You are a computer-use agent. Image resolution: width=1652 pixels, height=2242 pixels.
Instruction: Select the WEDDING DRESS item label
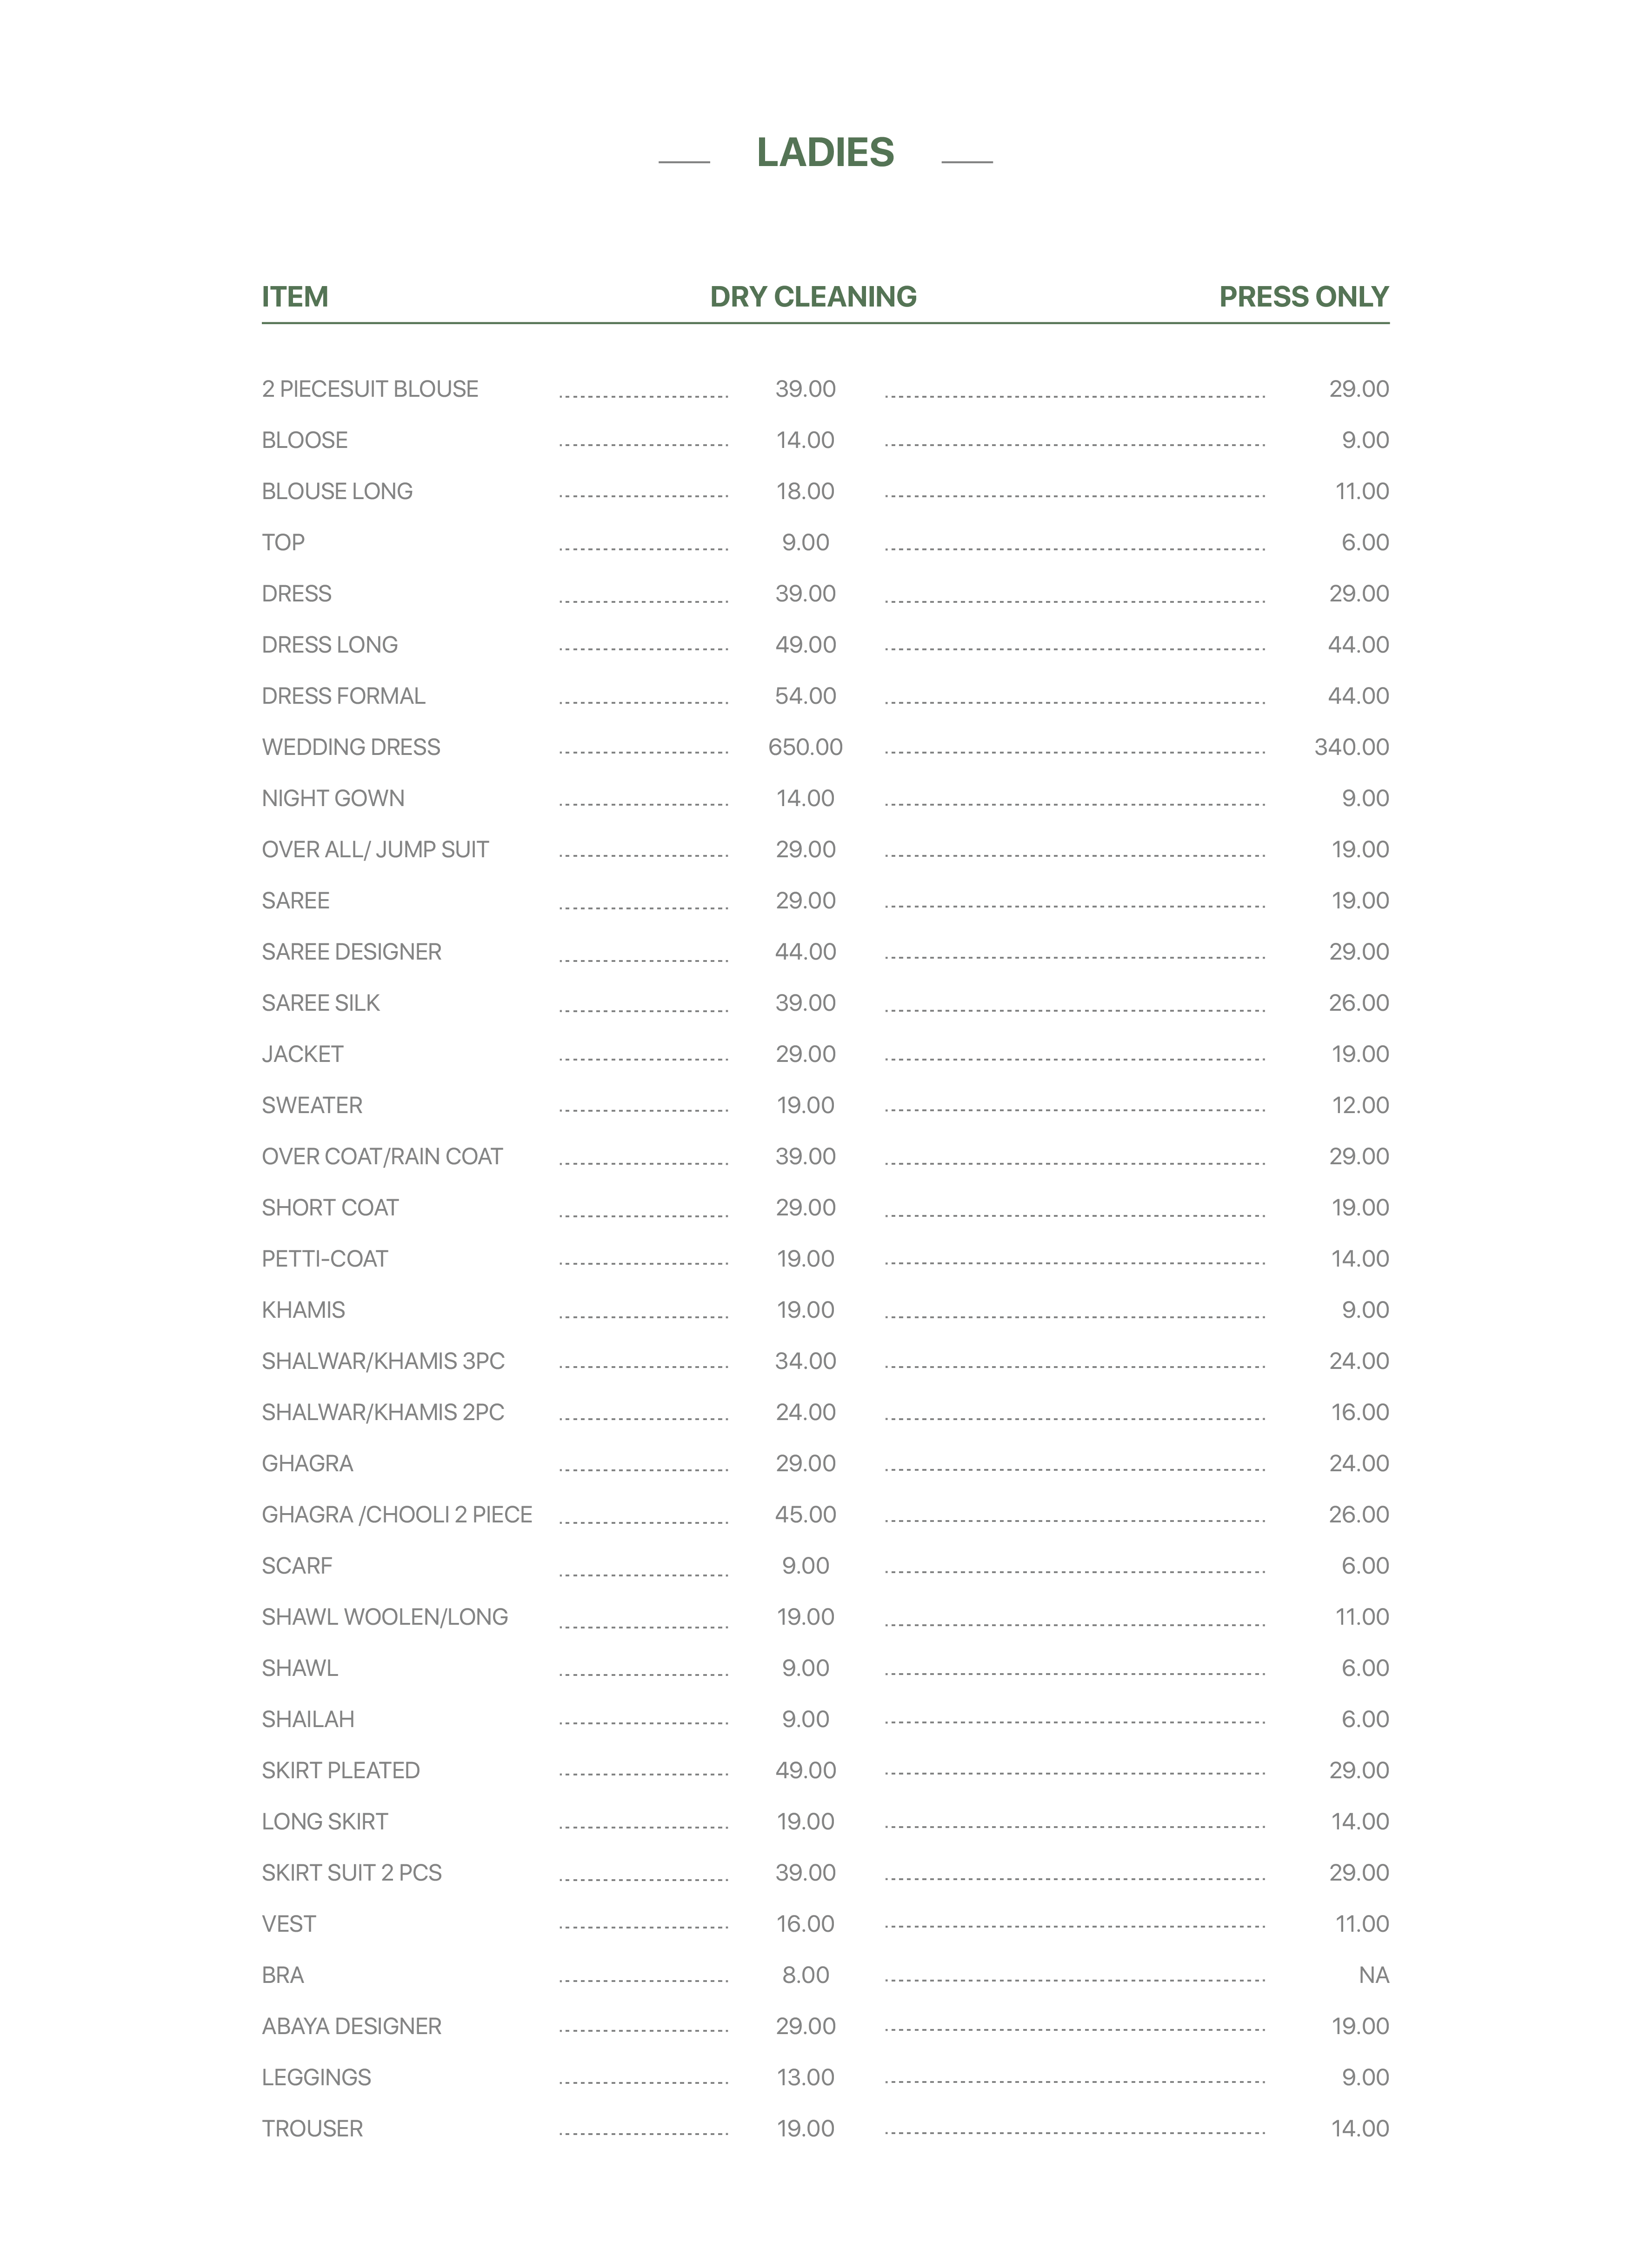pos(351,747)
